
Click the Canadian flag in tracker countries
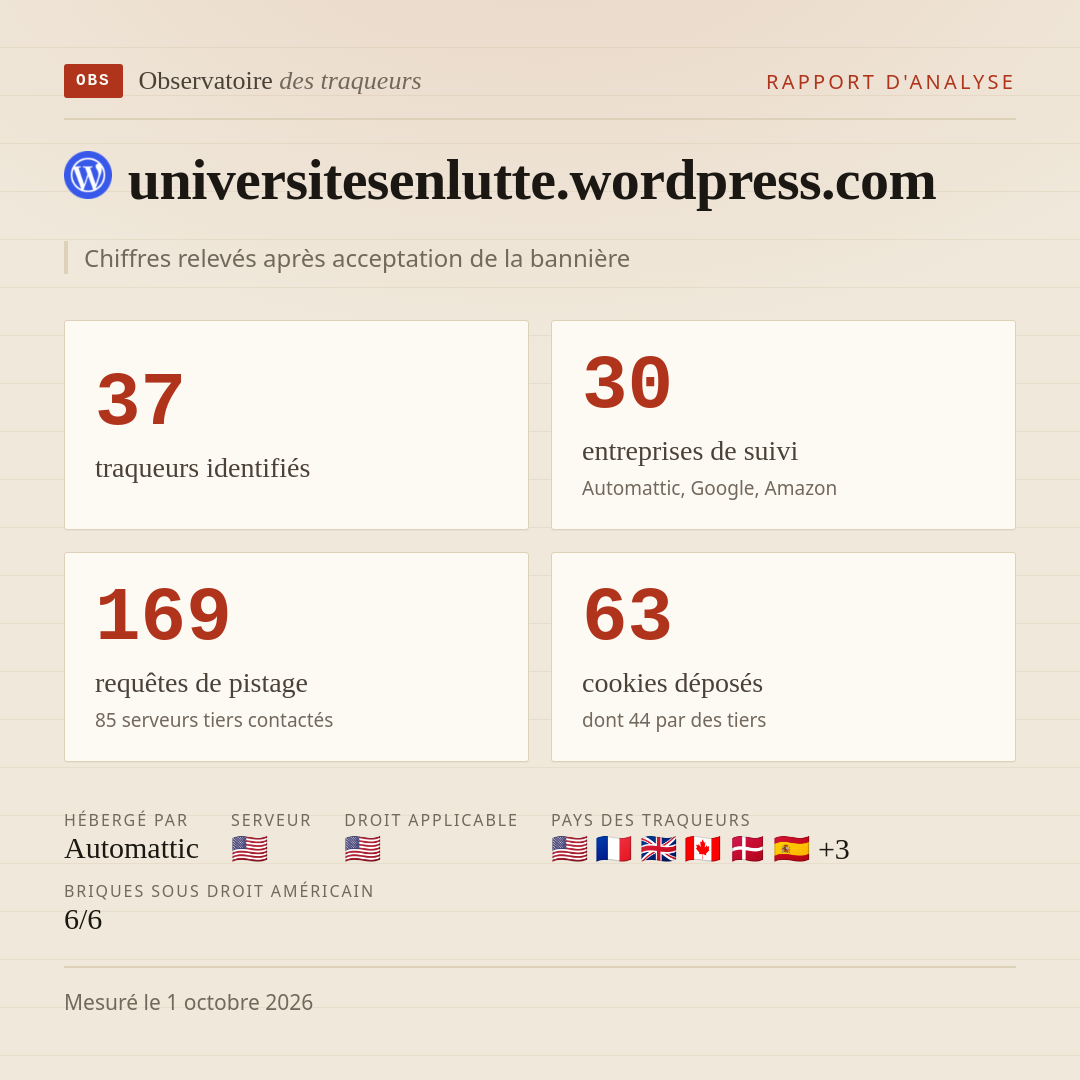(703, 849)
